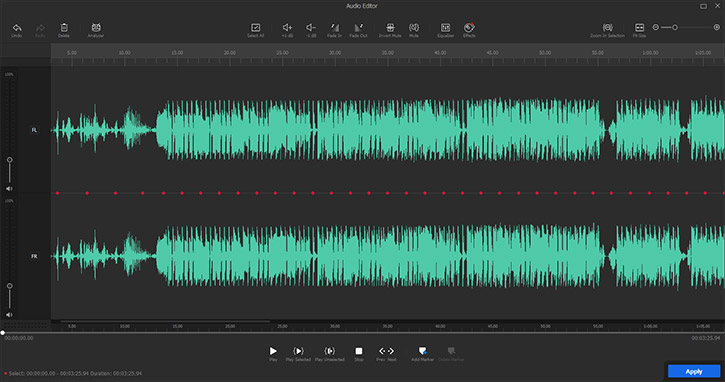Mute the FL channel speaker icon
The image size is (725, 382).
pos(9,189)
